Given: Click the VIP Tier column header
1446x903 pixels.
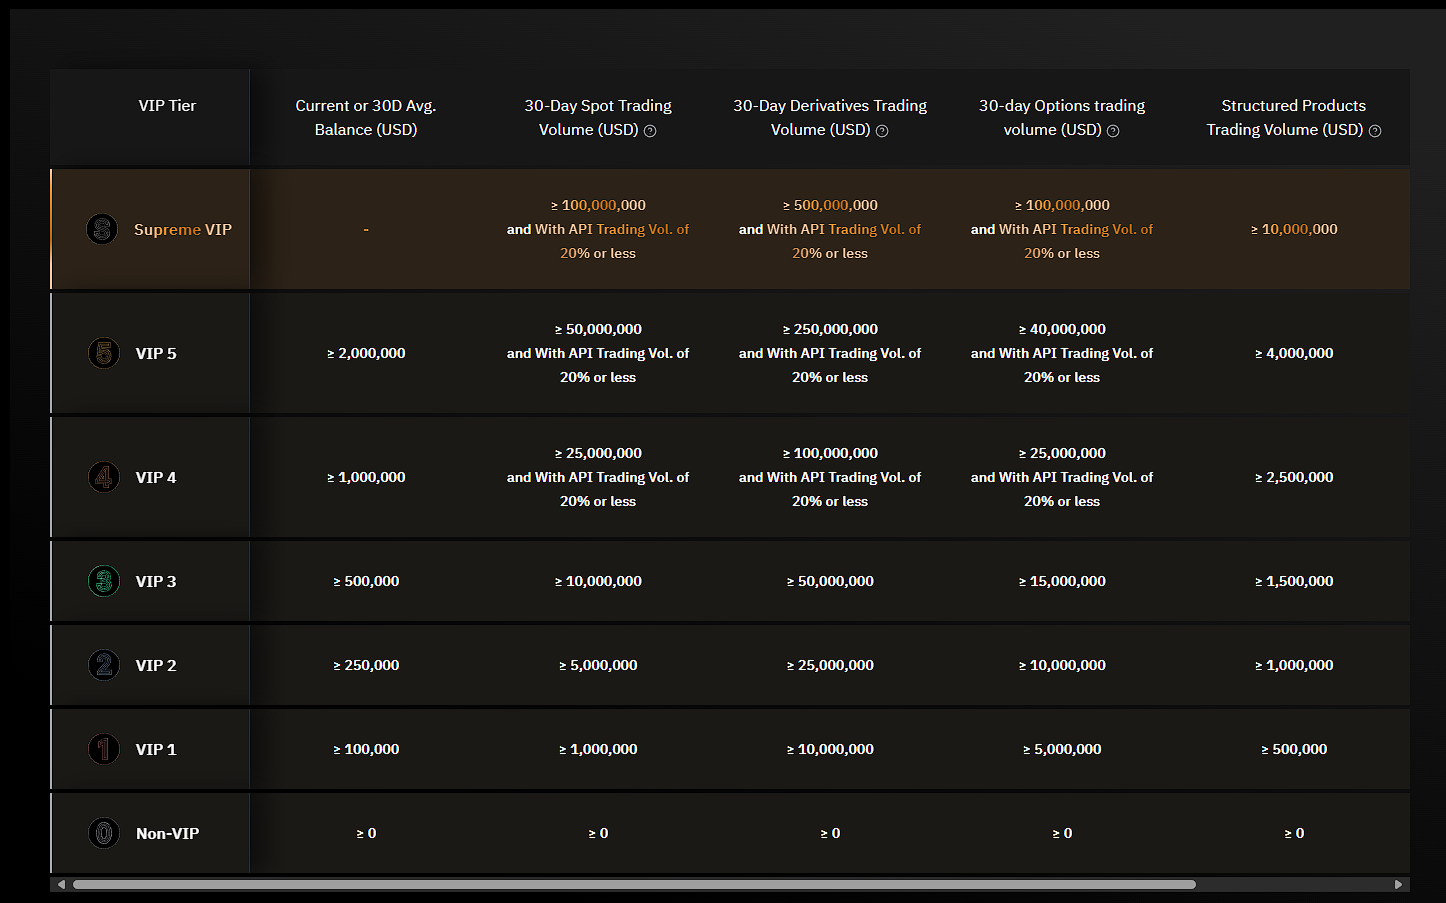Looking at the screenshot, I should [x=167, y=105].
